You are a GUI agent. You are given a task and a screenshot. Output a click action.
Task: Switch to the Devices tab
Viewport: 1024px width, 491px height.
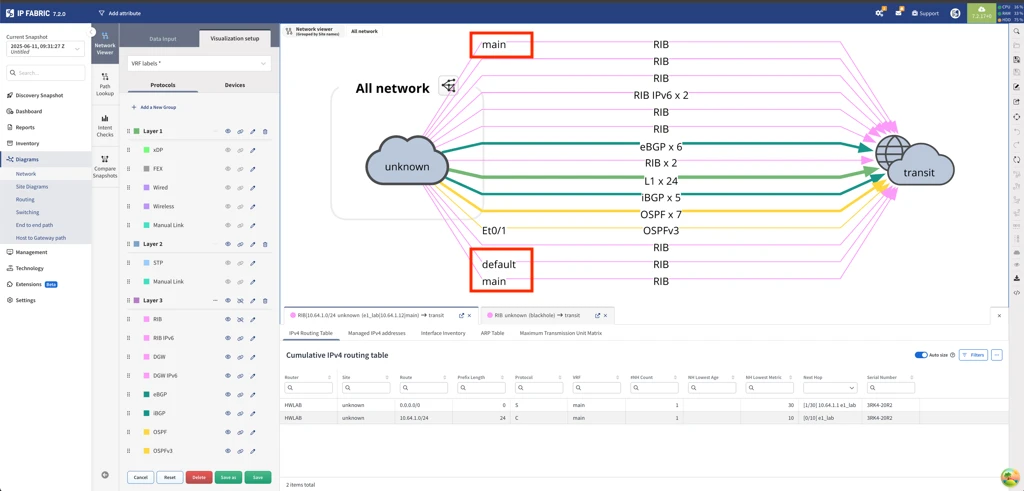click(x=235, y=85)
